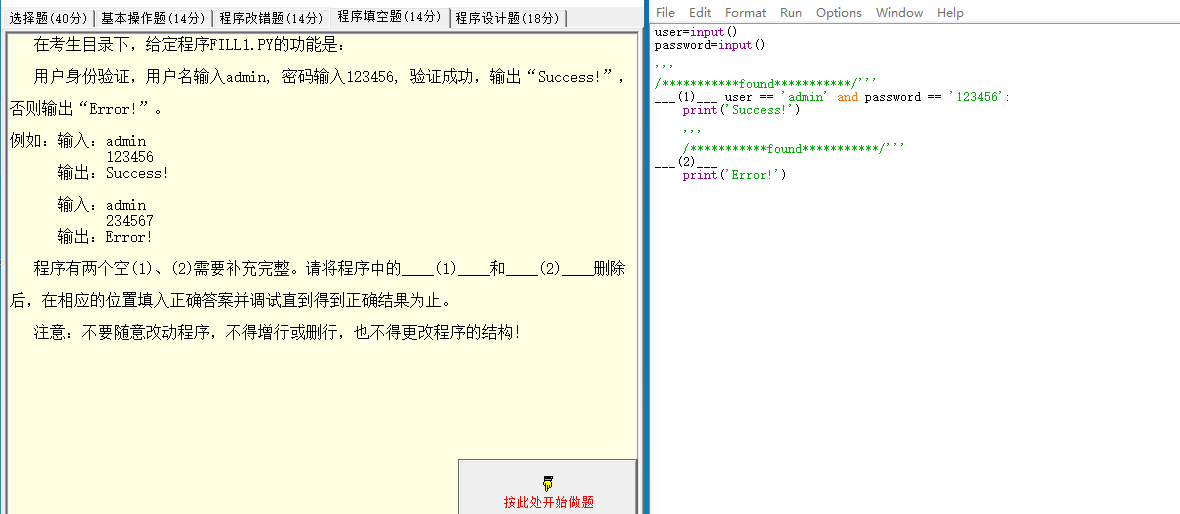This screenshot has width=1180, height=514.
Task: Open the Window menu
Action: 899,13
